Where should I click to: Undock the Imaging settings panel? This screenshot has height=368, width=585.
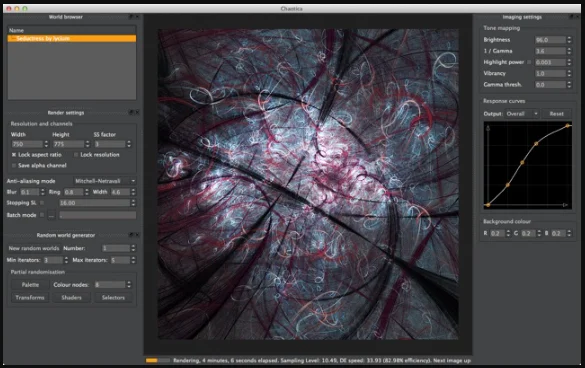click(571, 17)
